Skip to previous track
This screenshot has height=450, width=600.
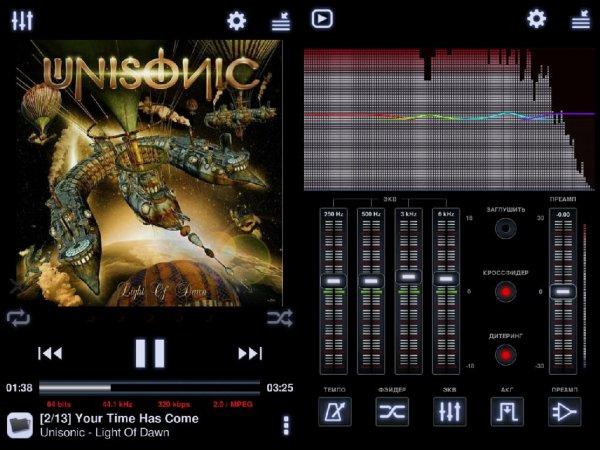coord(50,353)
